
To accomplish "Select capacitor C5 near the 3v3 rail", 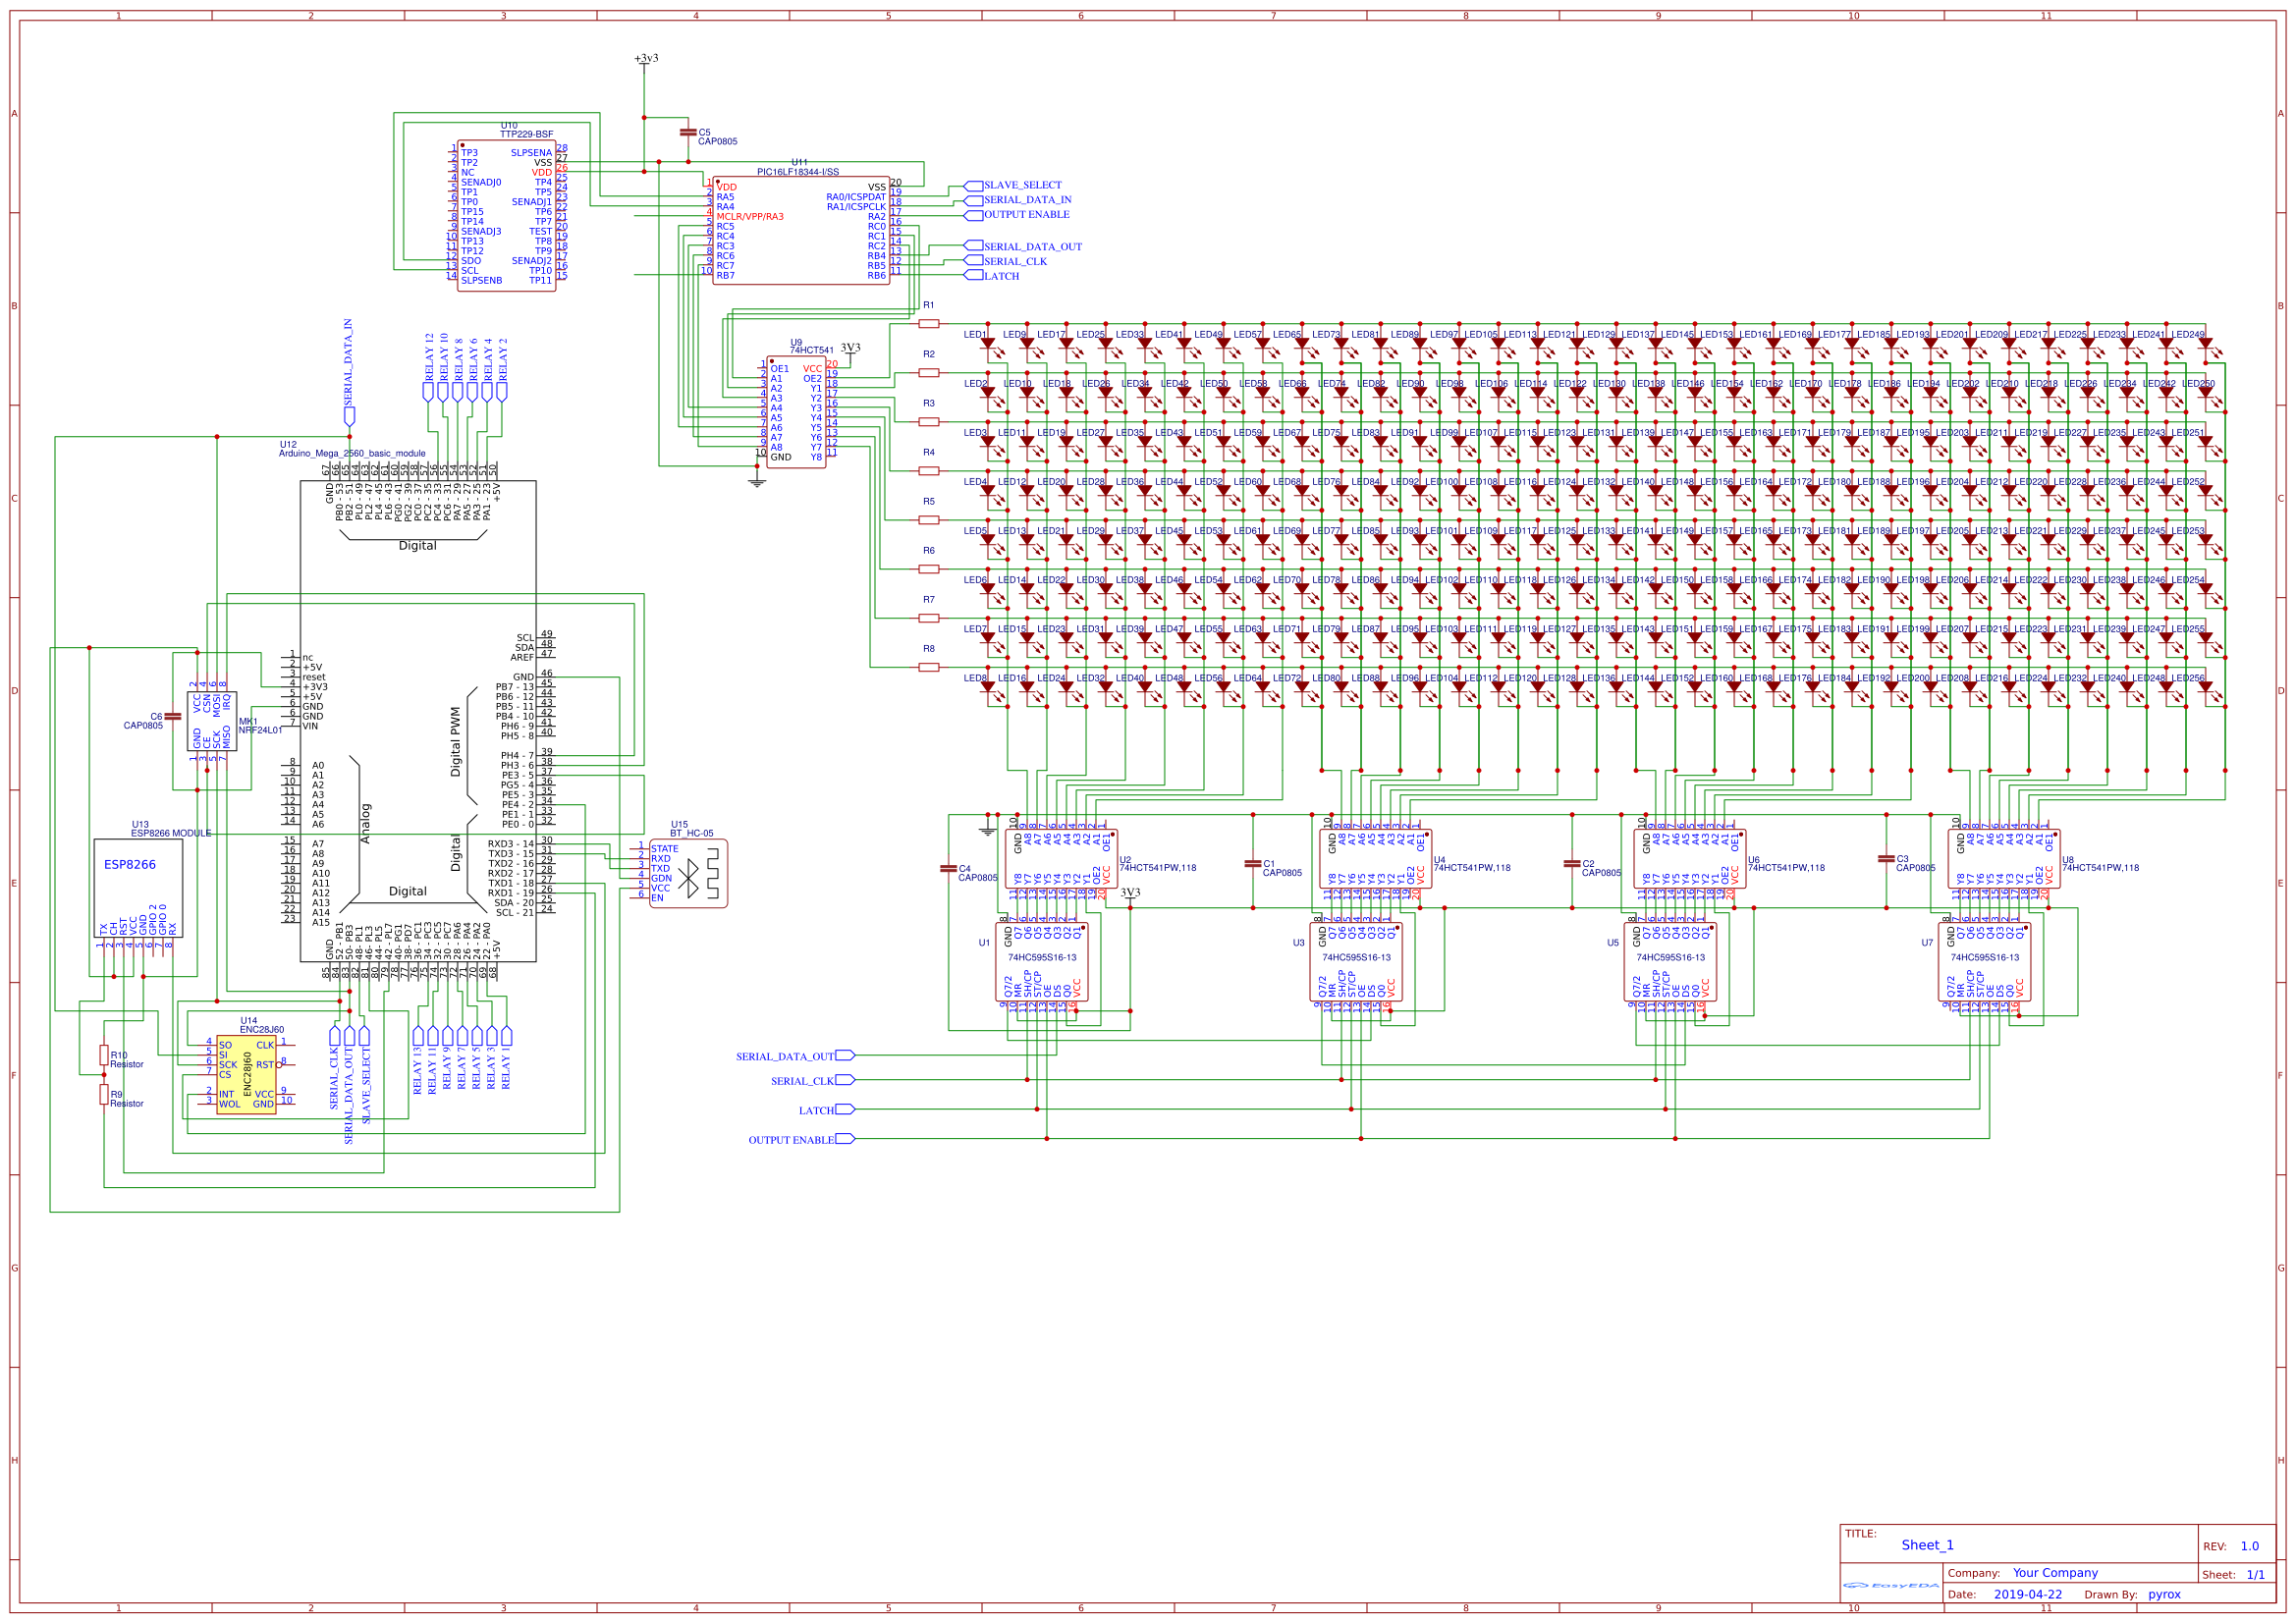I will point(688,133).
